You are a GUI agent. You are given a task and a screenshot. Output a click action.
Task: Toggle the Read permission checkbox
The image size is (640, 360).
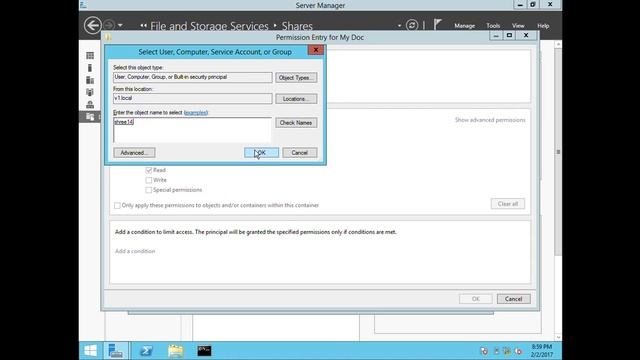(149, 170)
